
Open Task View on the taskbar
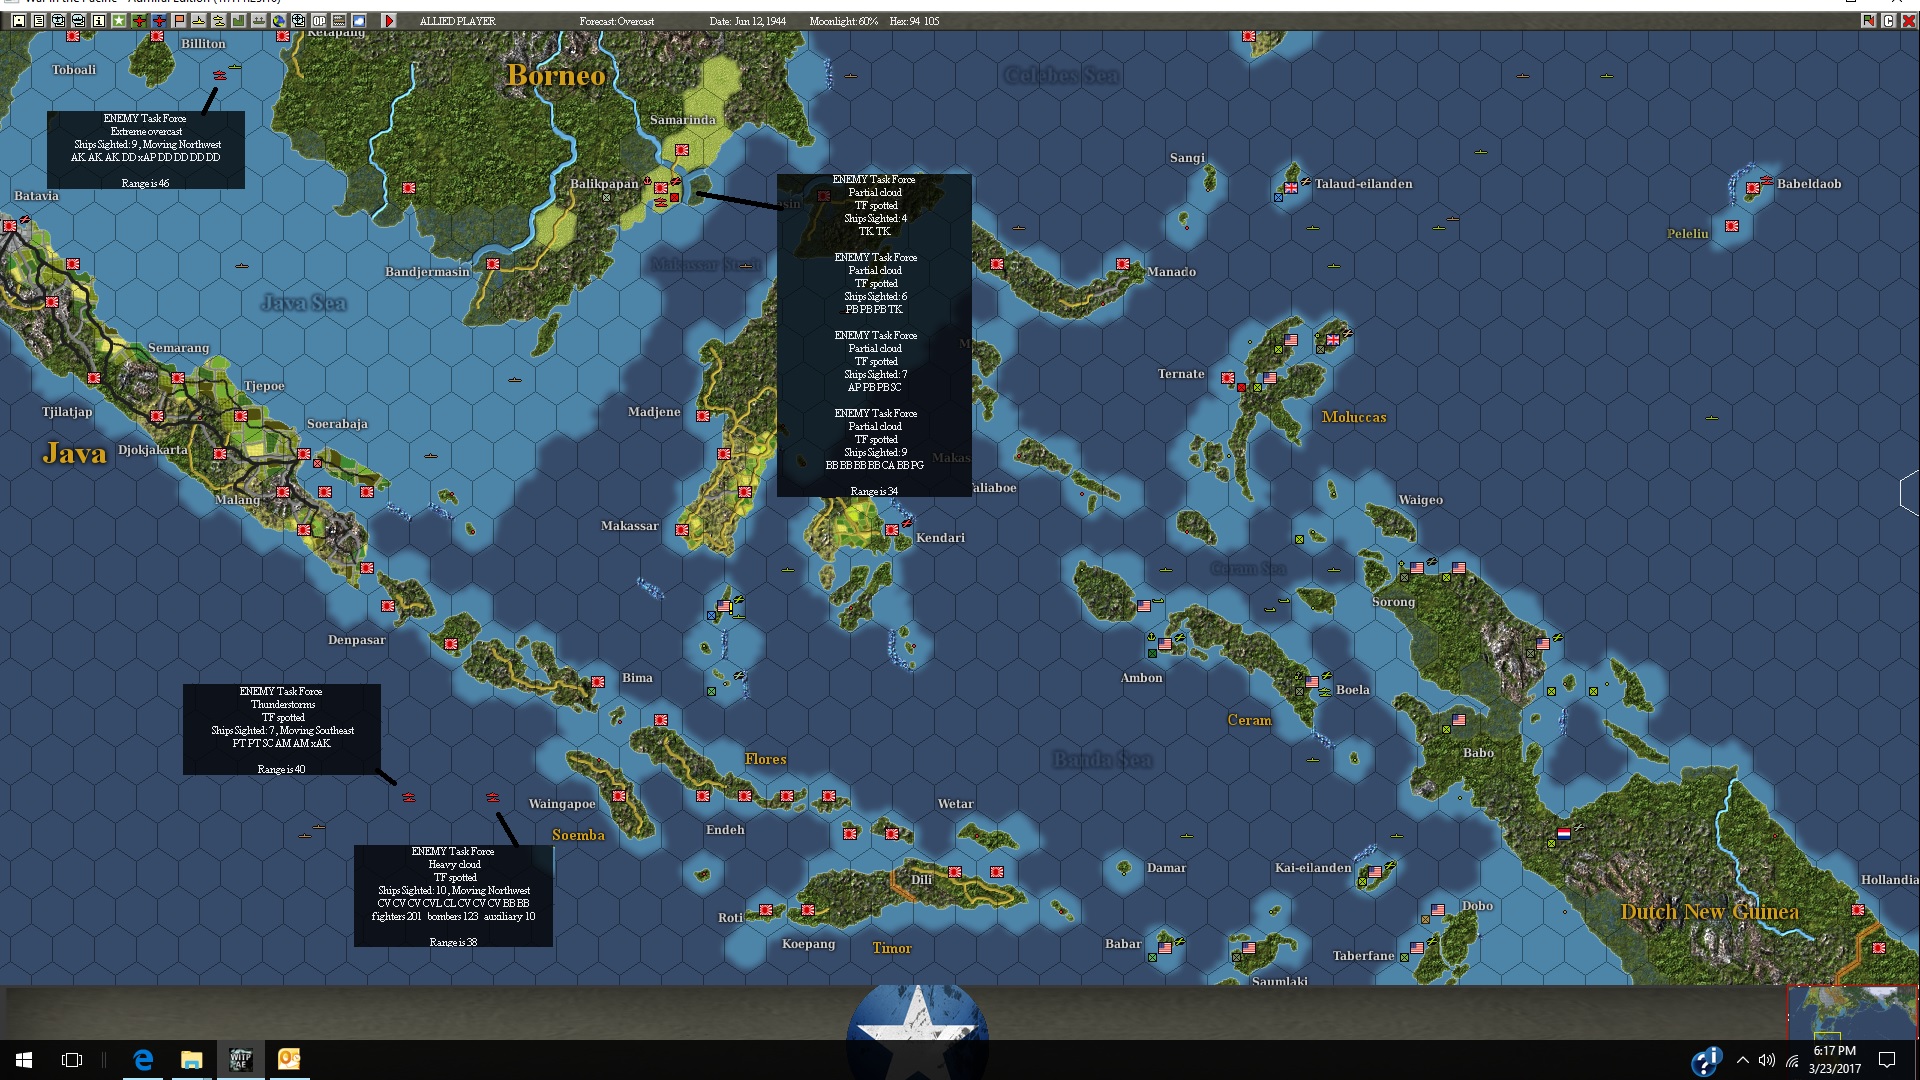click(x=72, y=1060)
